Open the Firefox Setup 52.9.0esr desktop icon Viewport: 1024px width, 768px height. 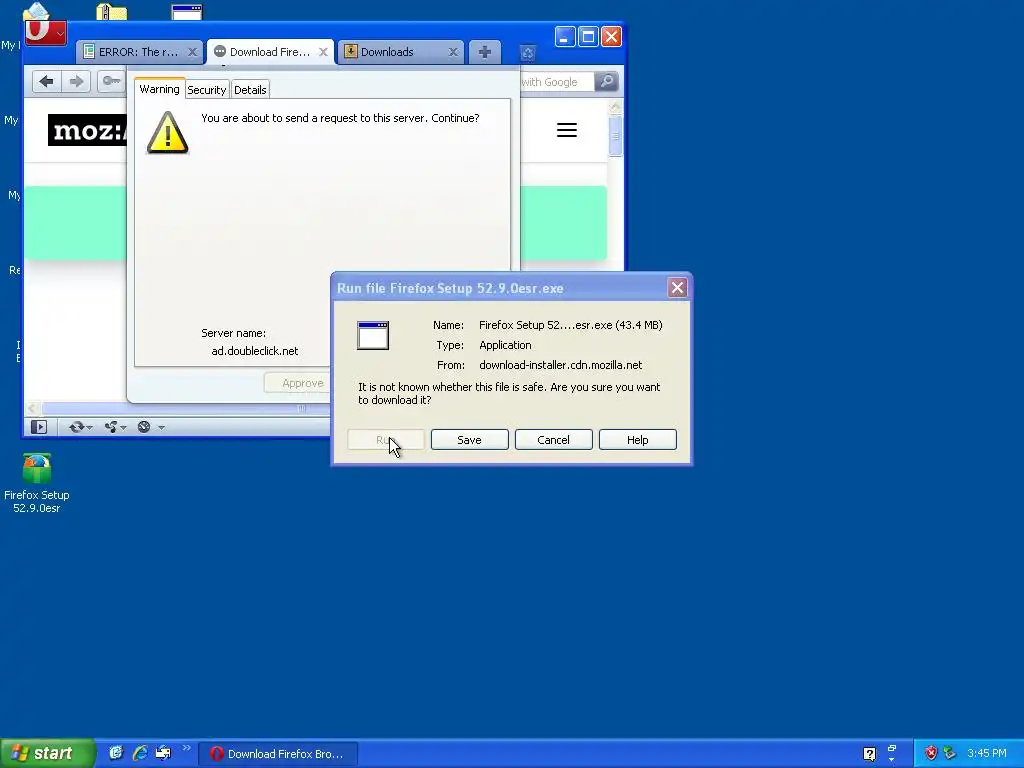[37, 483]
